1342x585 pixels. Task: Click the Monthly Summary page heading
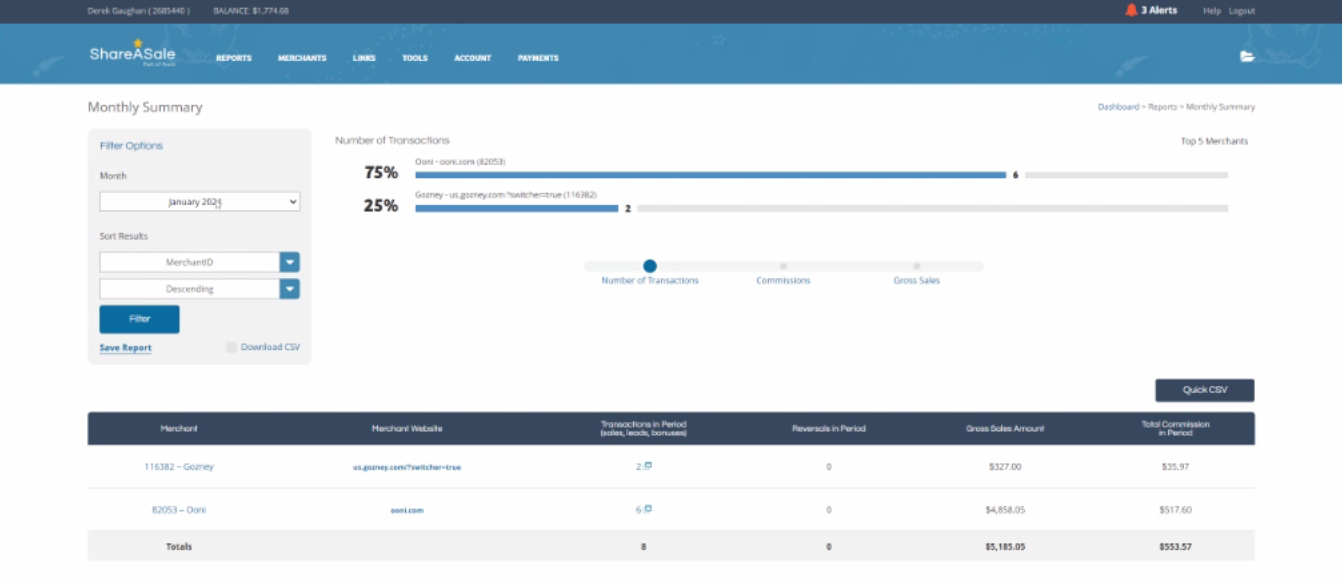[145, 107]
